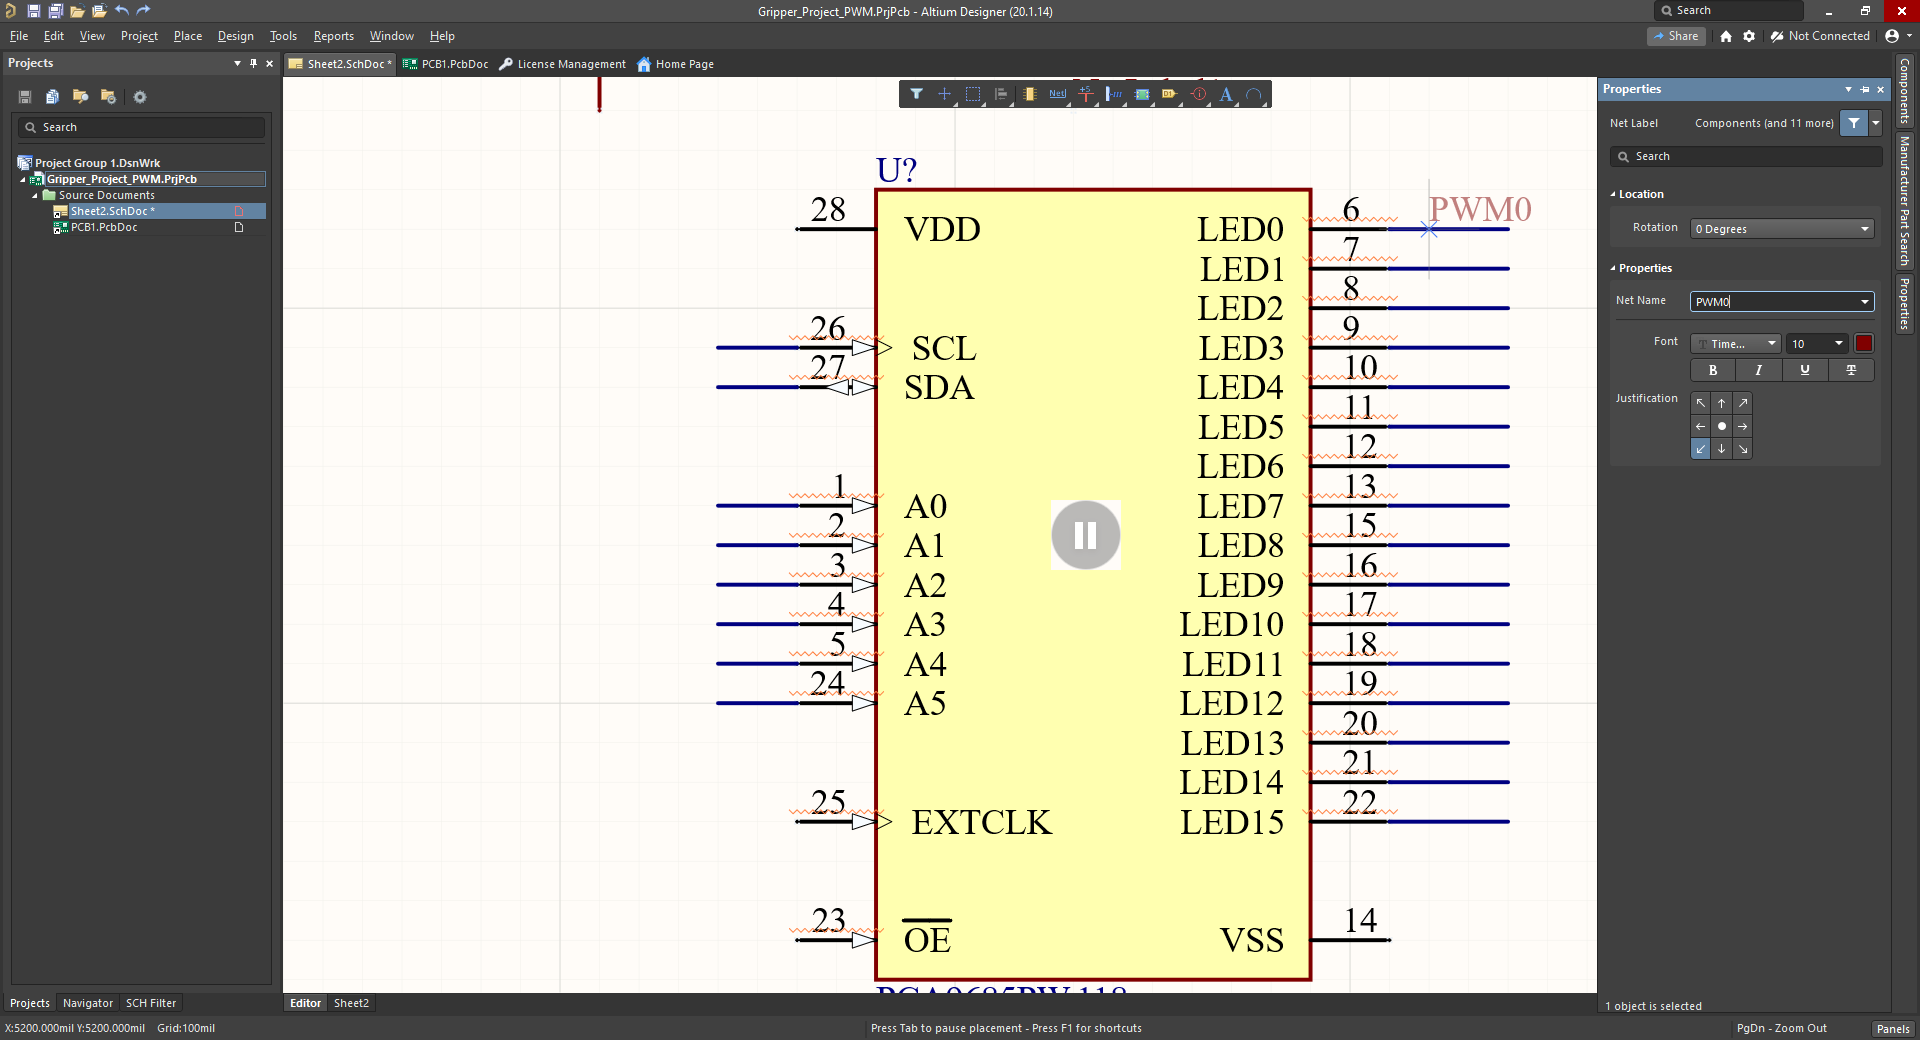1920x1040 pixels.
Task: Open the File menu
Action: [19, 36]
